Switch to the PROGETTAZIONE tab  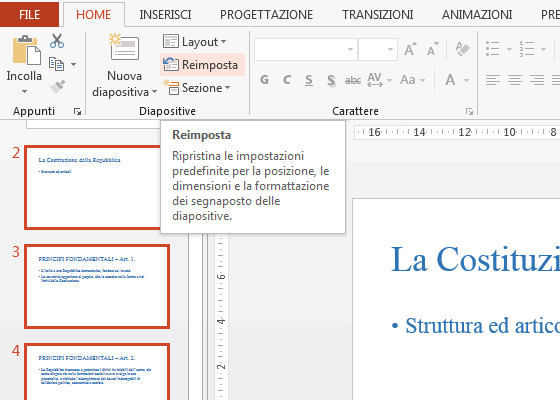pos(266,15)
